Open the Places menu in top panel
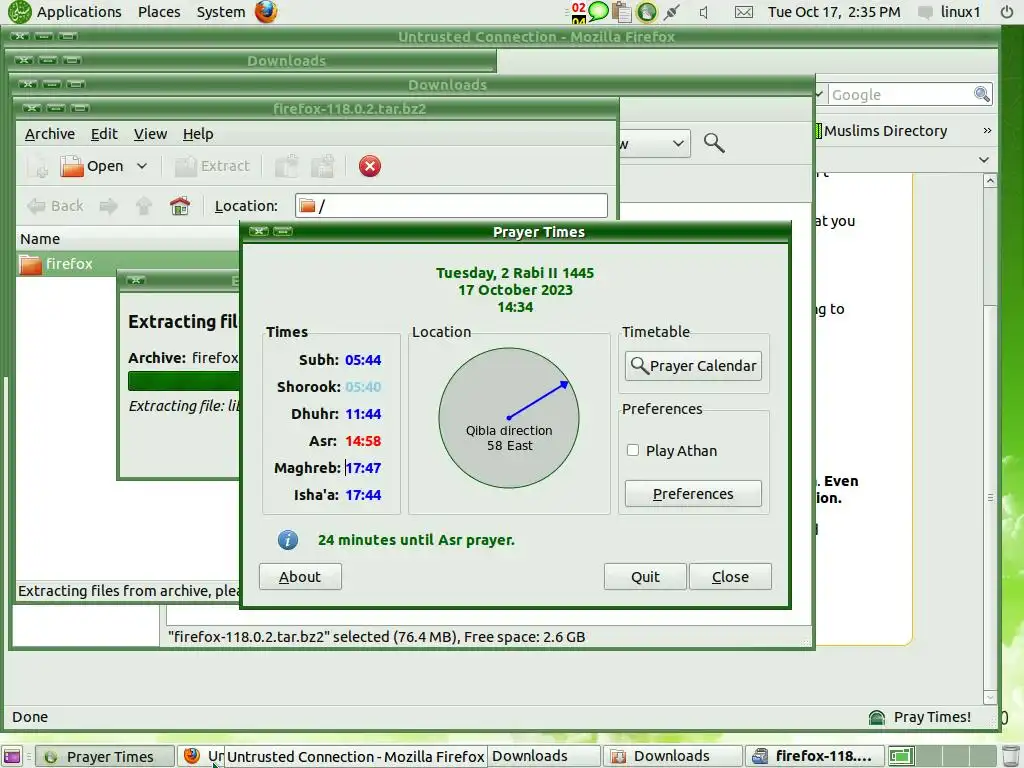This screenshot has width=1024, height=768. (159, 12)
